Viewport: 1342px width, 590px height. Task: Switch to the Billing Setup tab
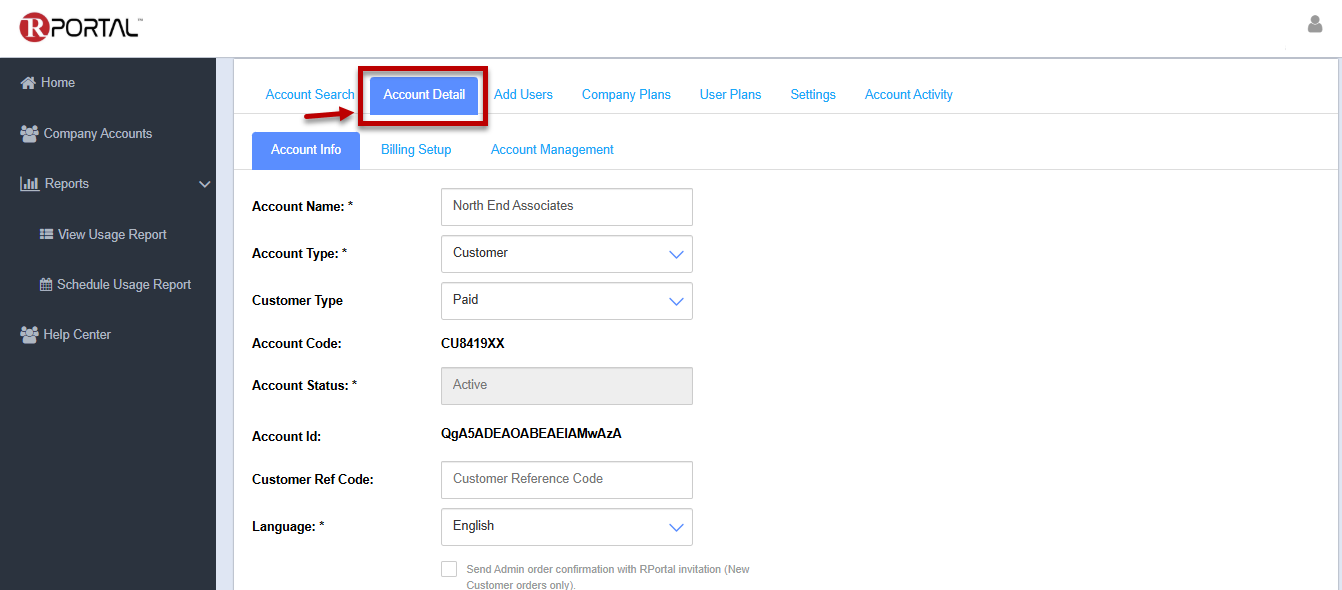416,150
